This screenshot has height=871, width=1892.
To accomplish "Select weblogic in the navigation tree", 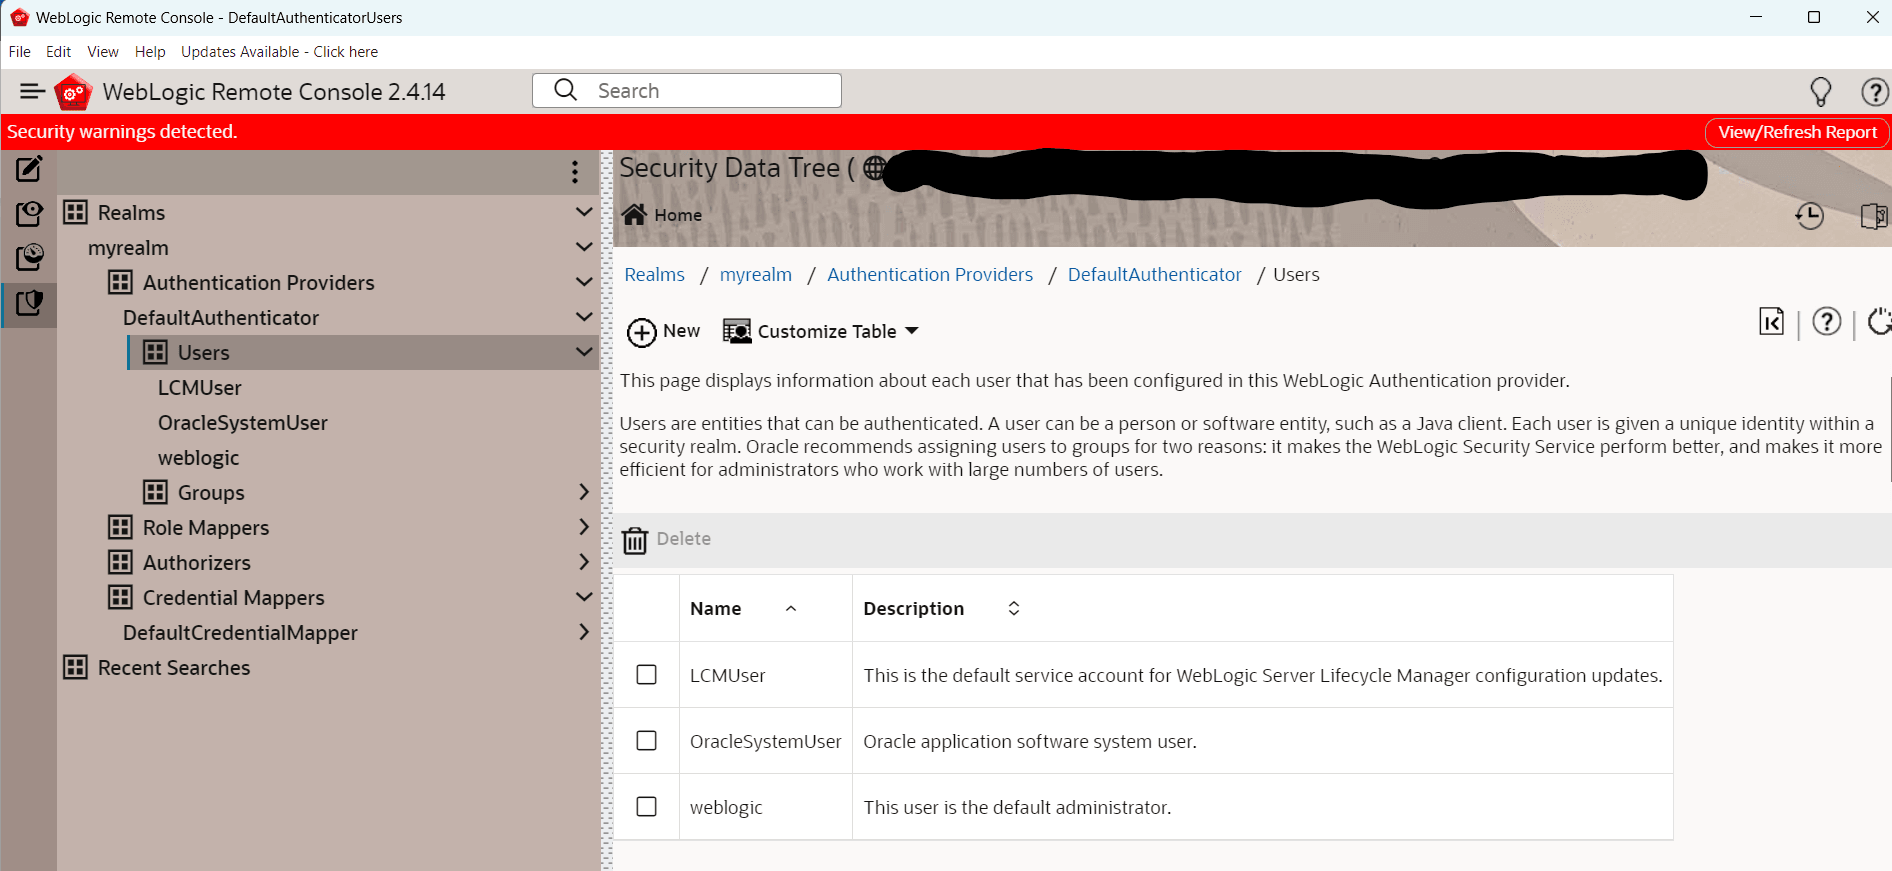I will point(199,458).
